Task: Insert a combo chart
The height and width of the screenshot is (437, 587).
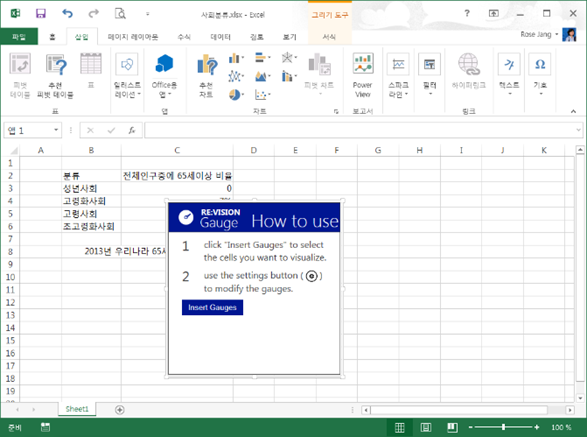Action: [289, 76]
